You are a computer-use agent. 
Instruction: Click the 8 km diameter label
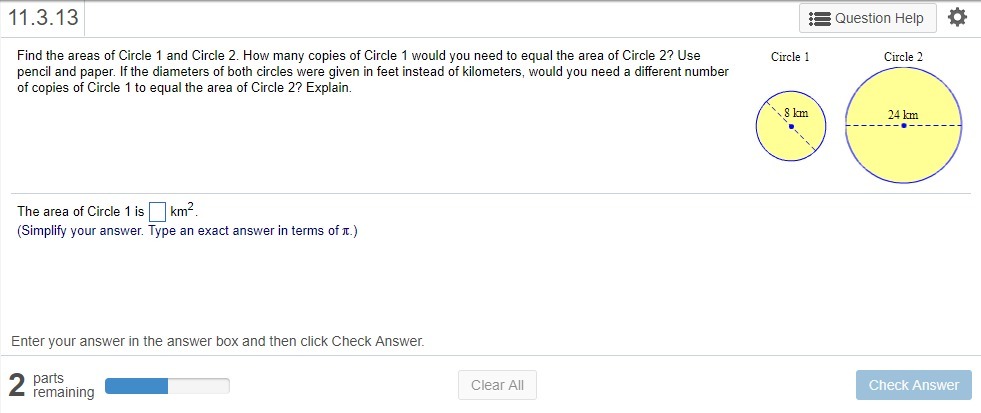tap(796, 114)
